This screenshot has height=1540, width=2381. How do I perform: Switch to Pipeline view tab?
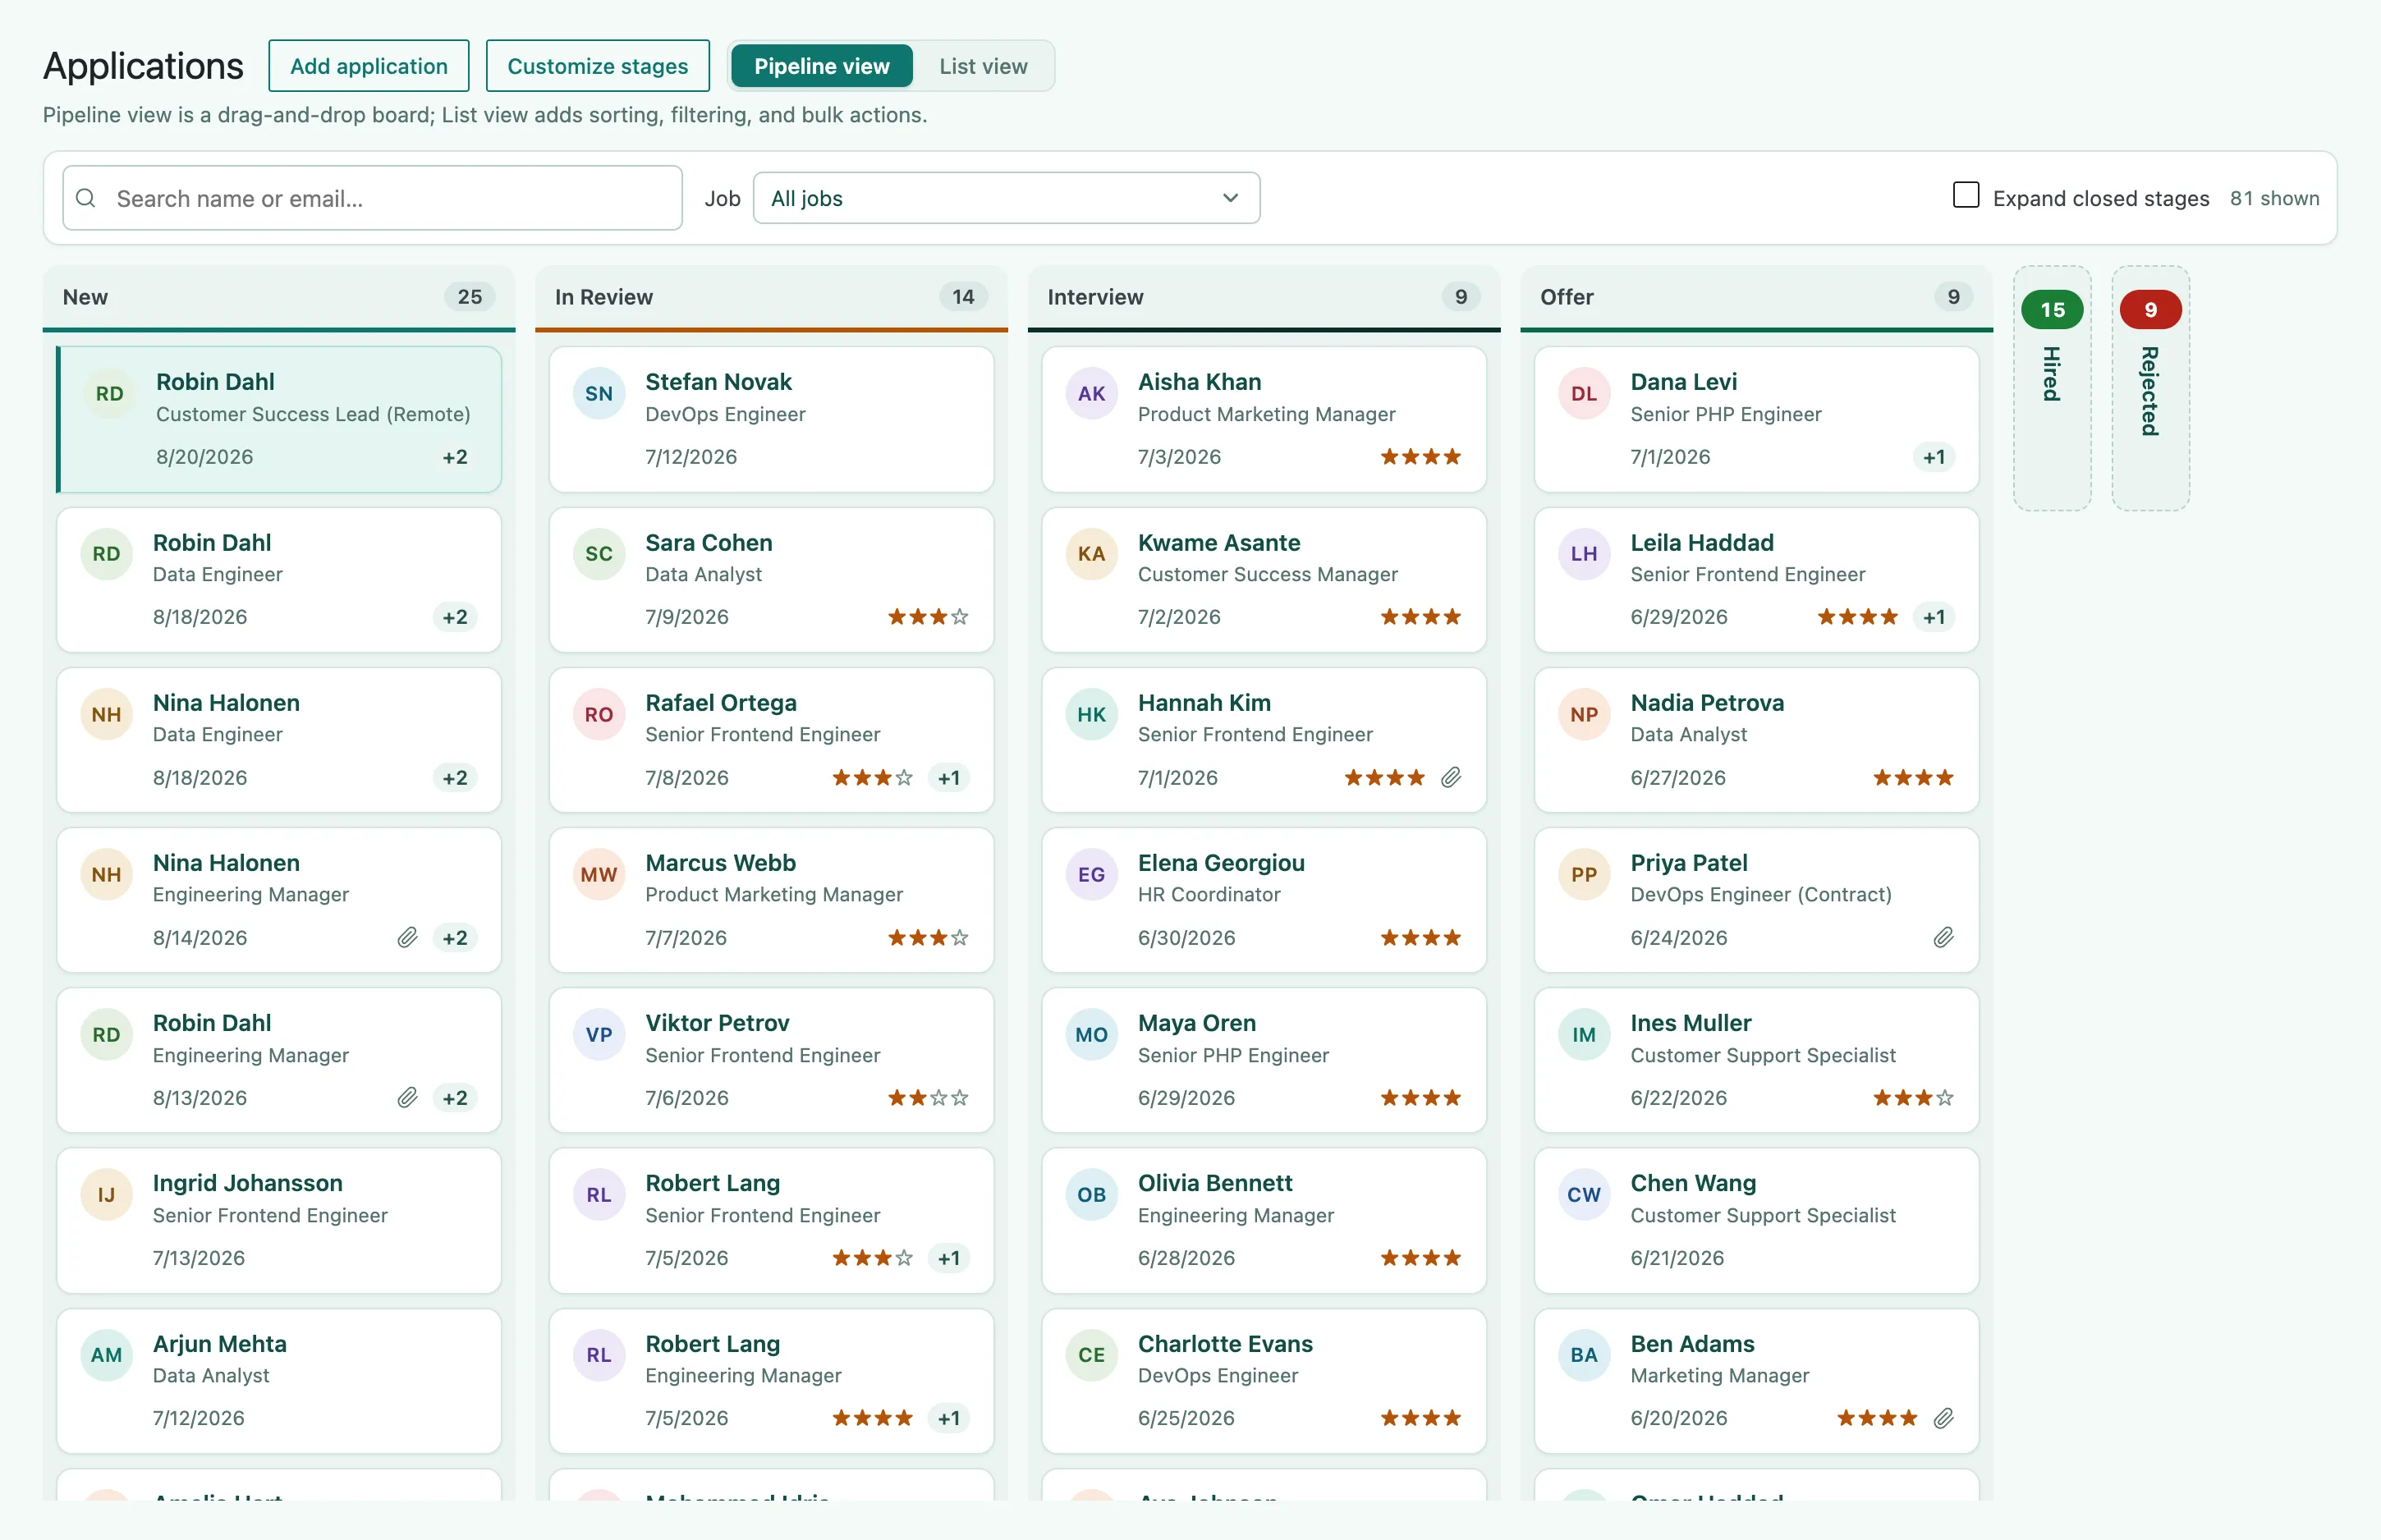point(821,66)
